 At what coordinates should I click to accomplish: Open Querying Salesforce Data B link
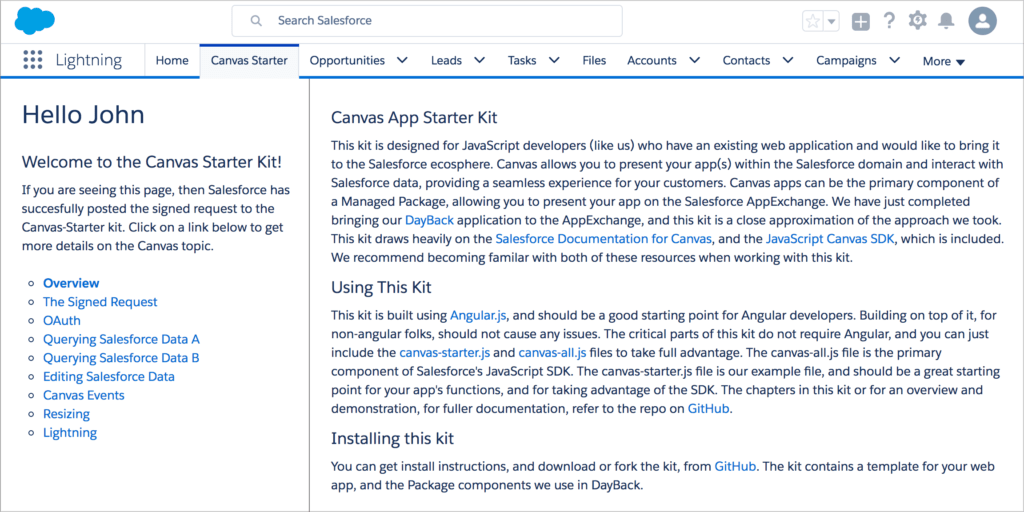click(x=121, y=358)
